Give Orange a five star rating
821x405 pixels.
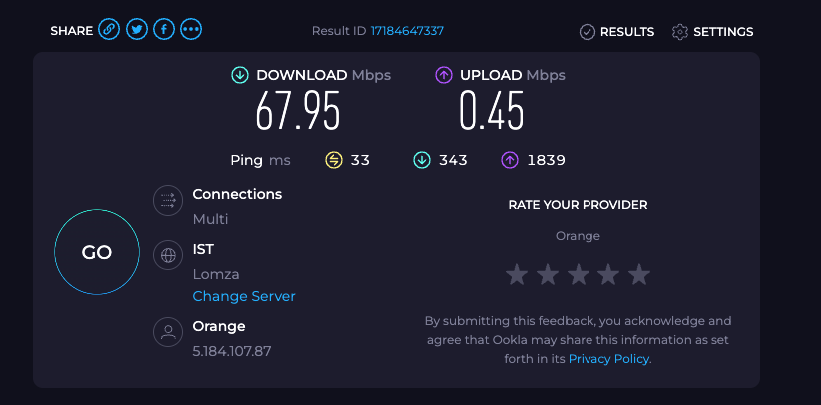[639, 275]
